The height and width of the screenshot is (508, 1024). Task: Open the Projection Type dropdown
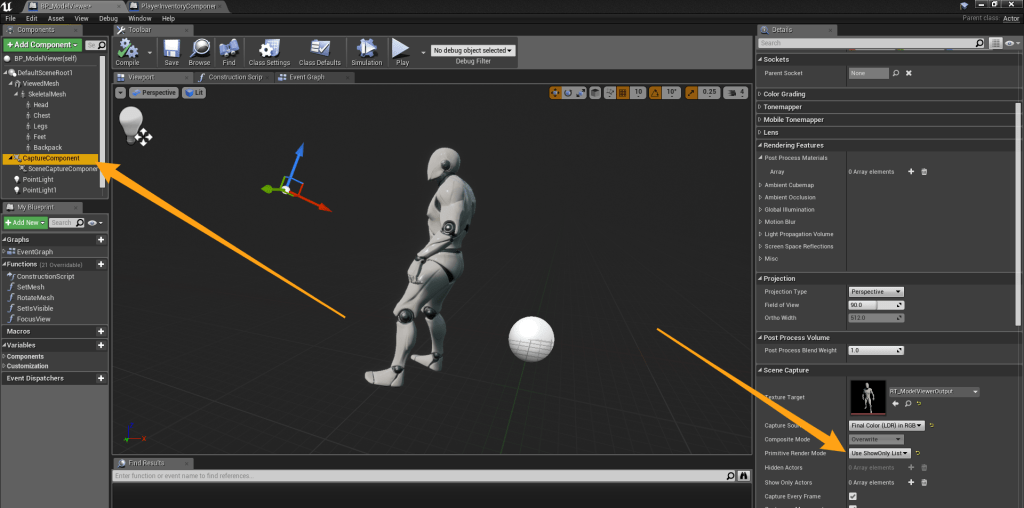pos(876,292)
